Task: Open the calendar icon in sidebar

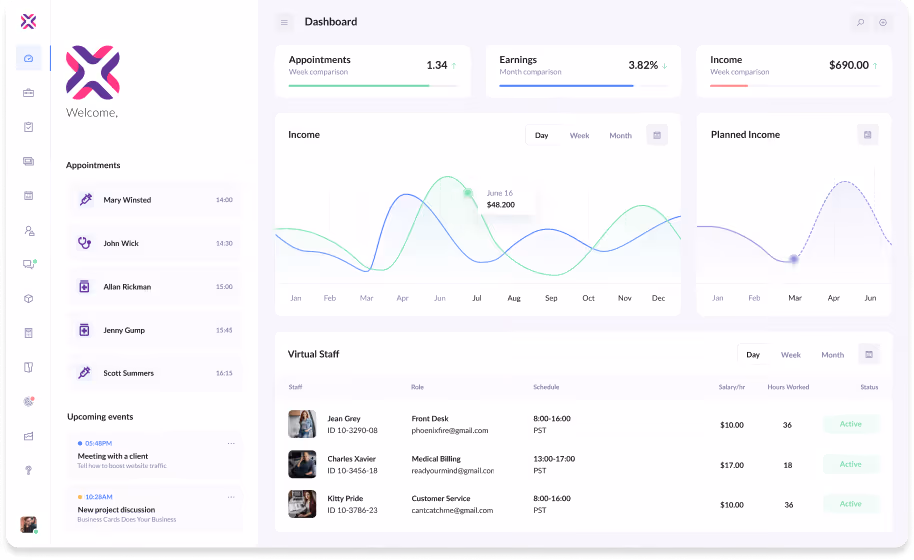Action: (x=29, y=196)
